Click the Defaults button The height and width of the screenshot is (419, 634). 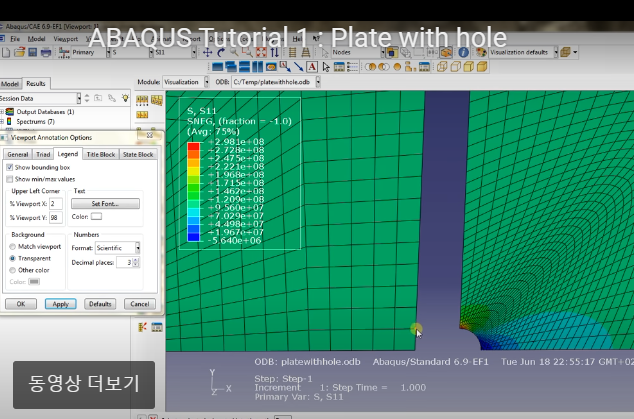[100, 304]
